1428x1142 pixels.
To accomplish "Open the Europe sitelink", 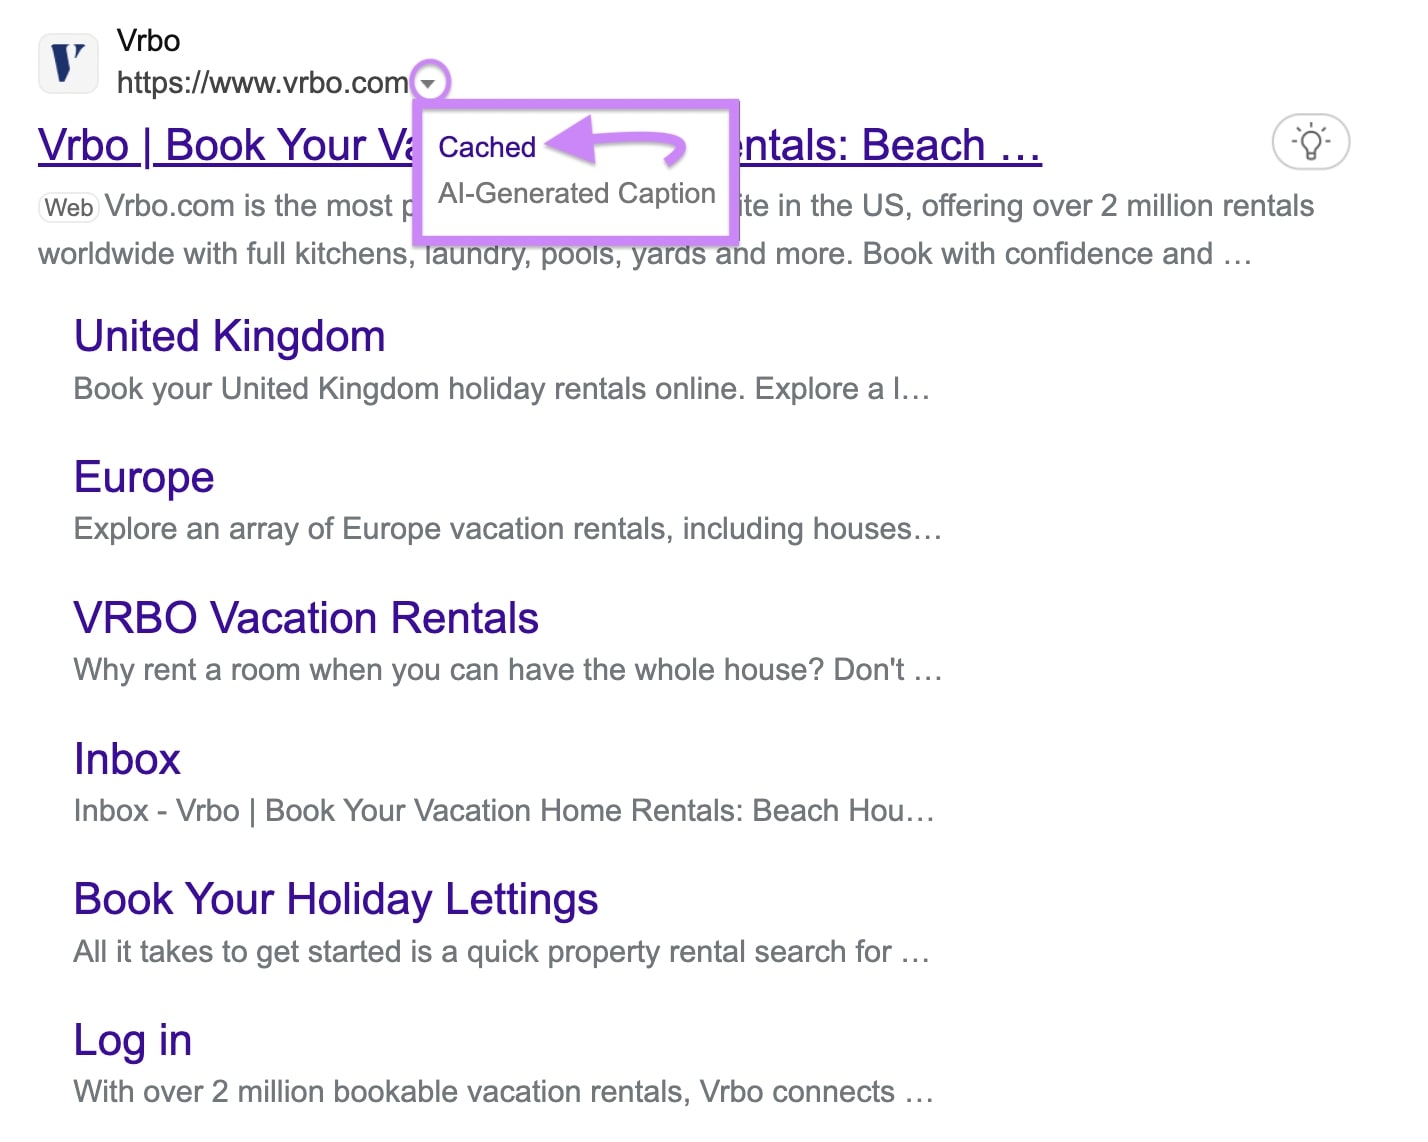I will (x=143, y=477).
